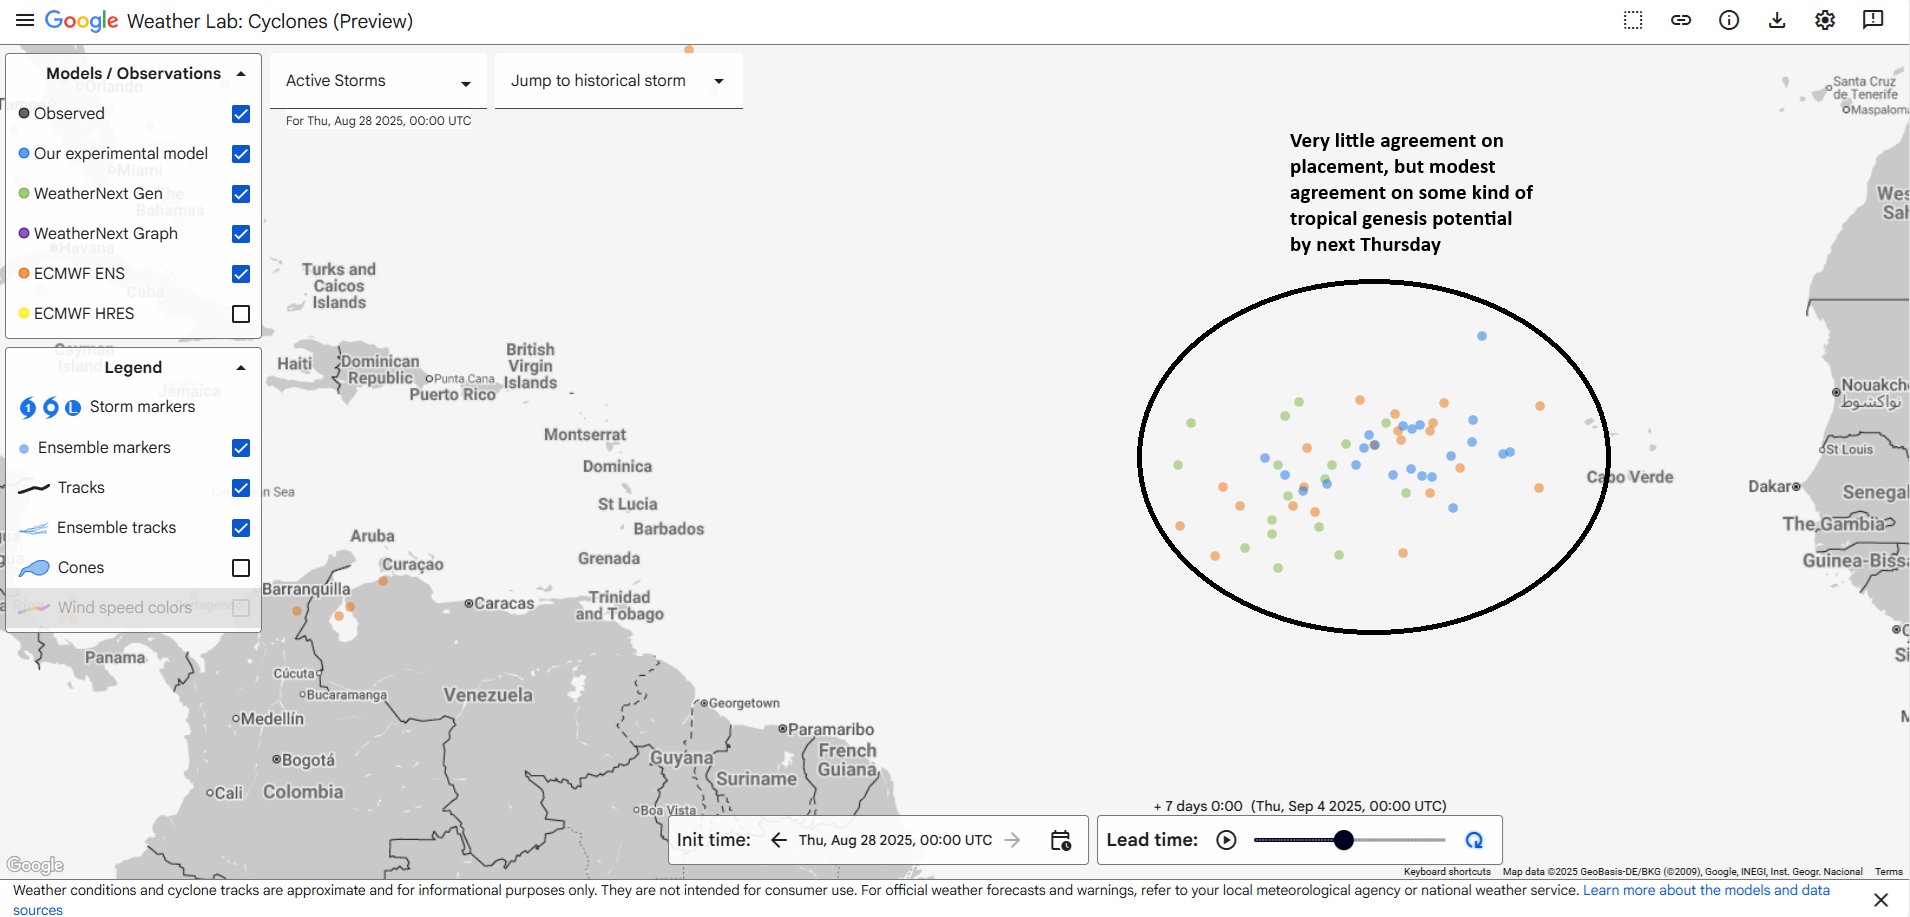This screenshot has width=1910, height=917.
Task: Click the Venezuela map label
Action: coord(488,695)
